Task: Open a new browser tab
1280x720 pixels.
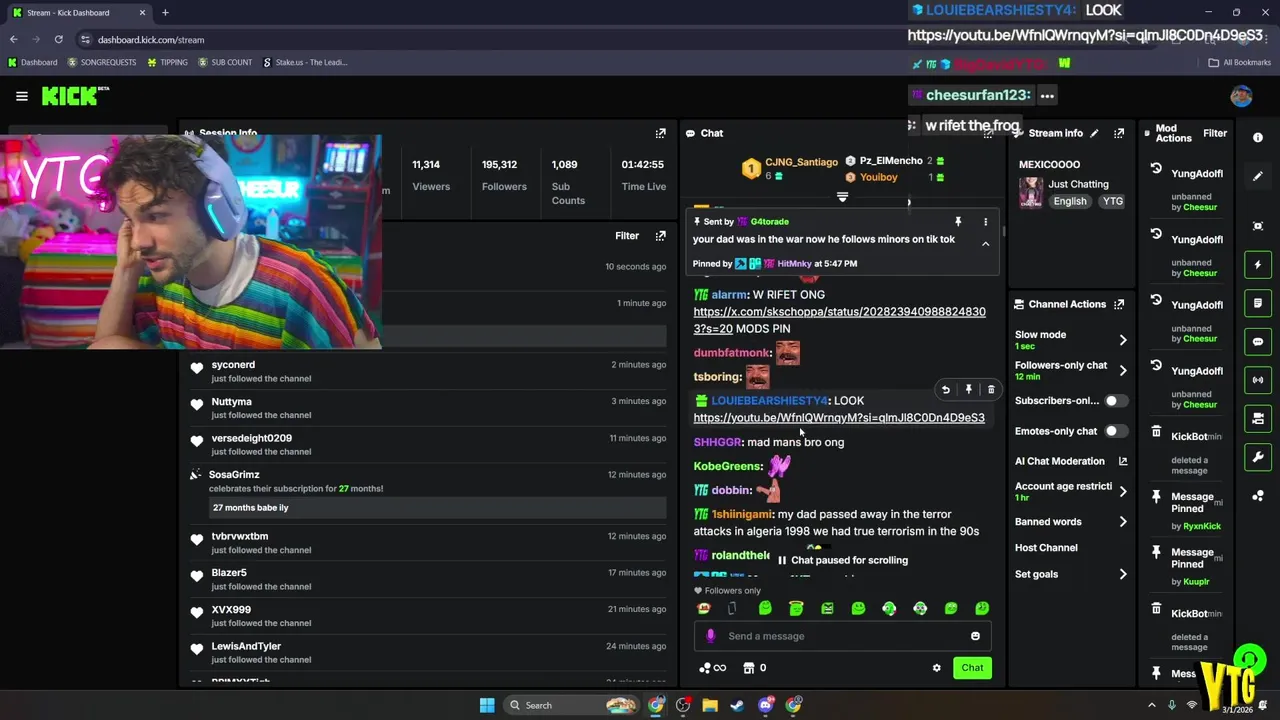Action: [165, 12]
